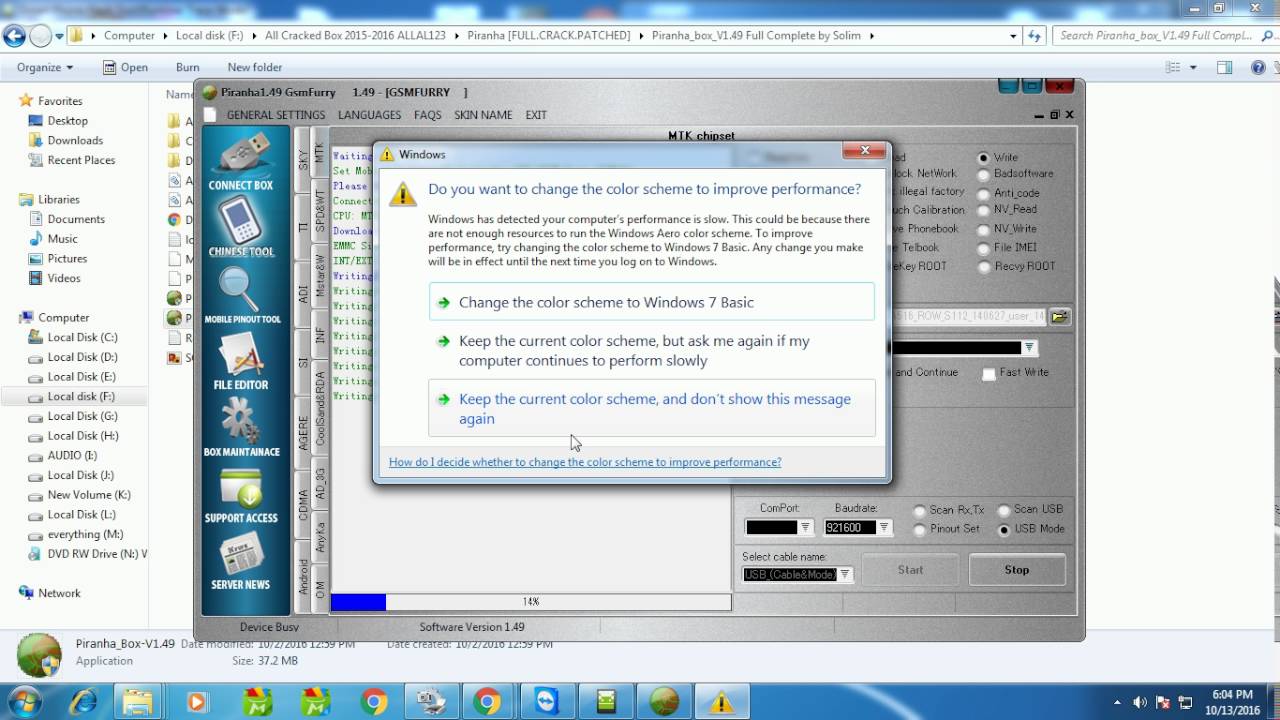The width and height of the screenshot is (1280, 720).
Task: Open the media player taskbar icon
Action: [x=196, y=701]
